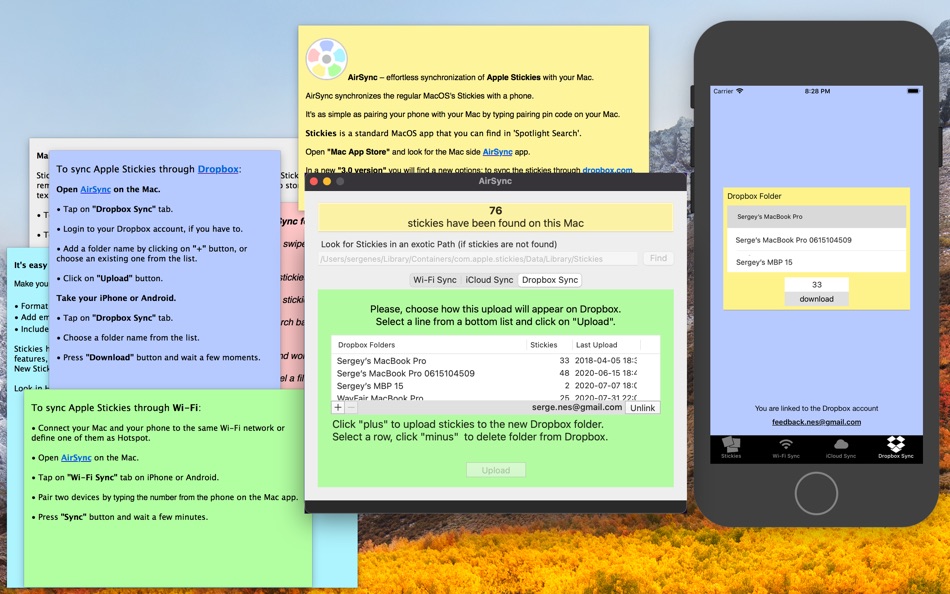Switch to the Wi-Fi Sync tab in AirSync
The image size is (950, 594).
pos(434,280)
